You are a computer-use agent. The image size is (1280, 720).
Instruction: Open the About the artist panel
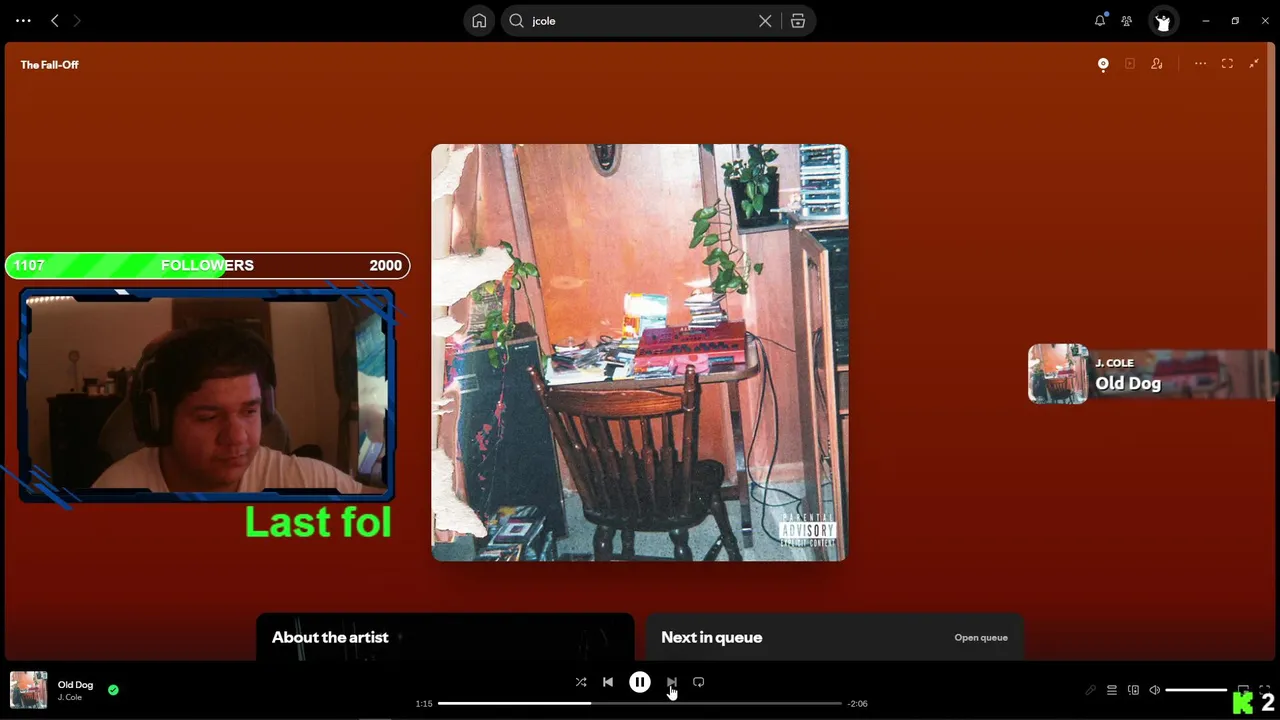coord(445,637)
